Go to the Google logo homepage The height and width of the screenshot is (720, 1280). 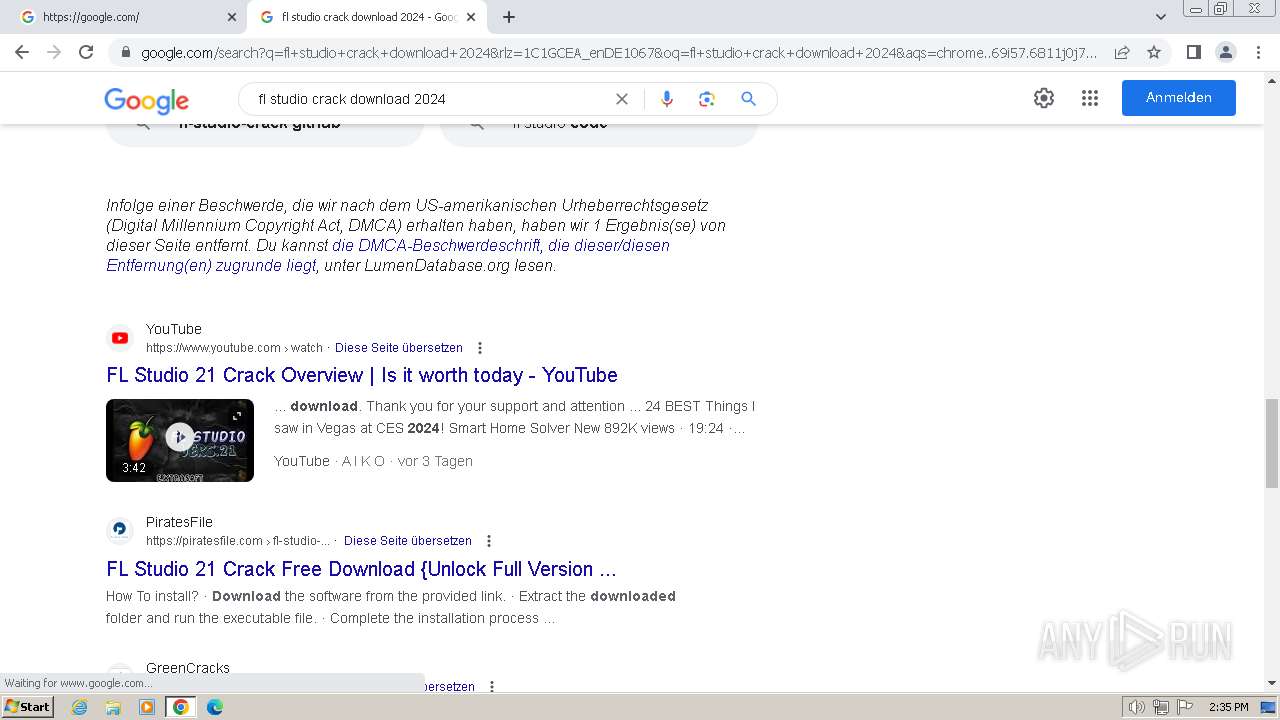coord(146,100)
